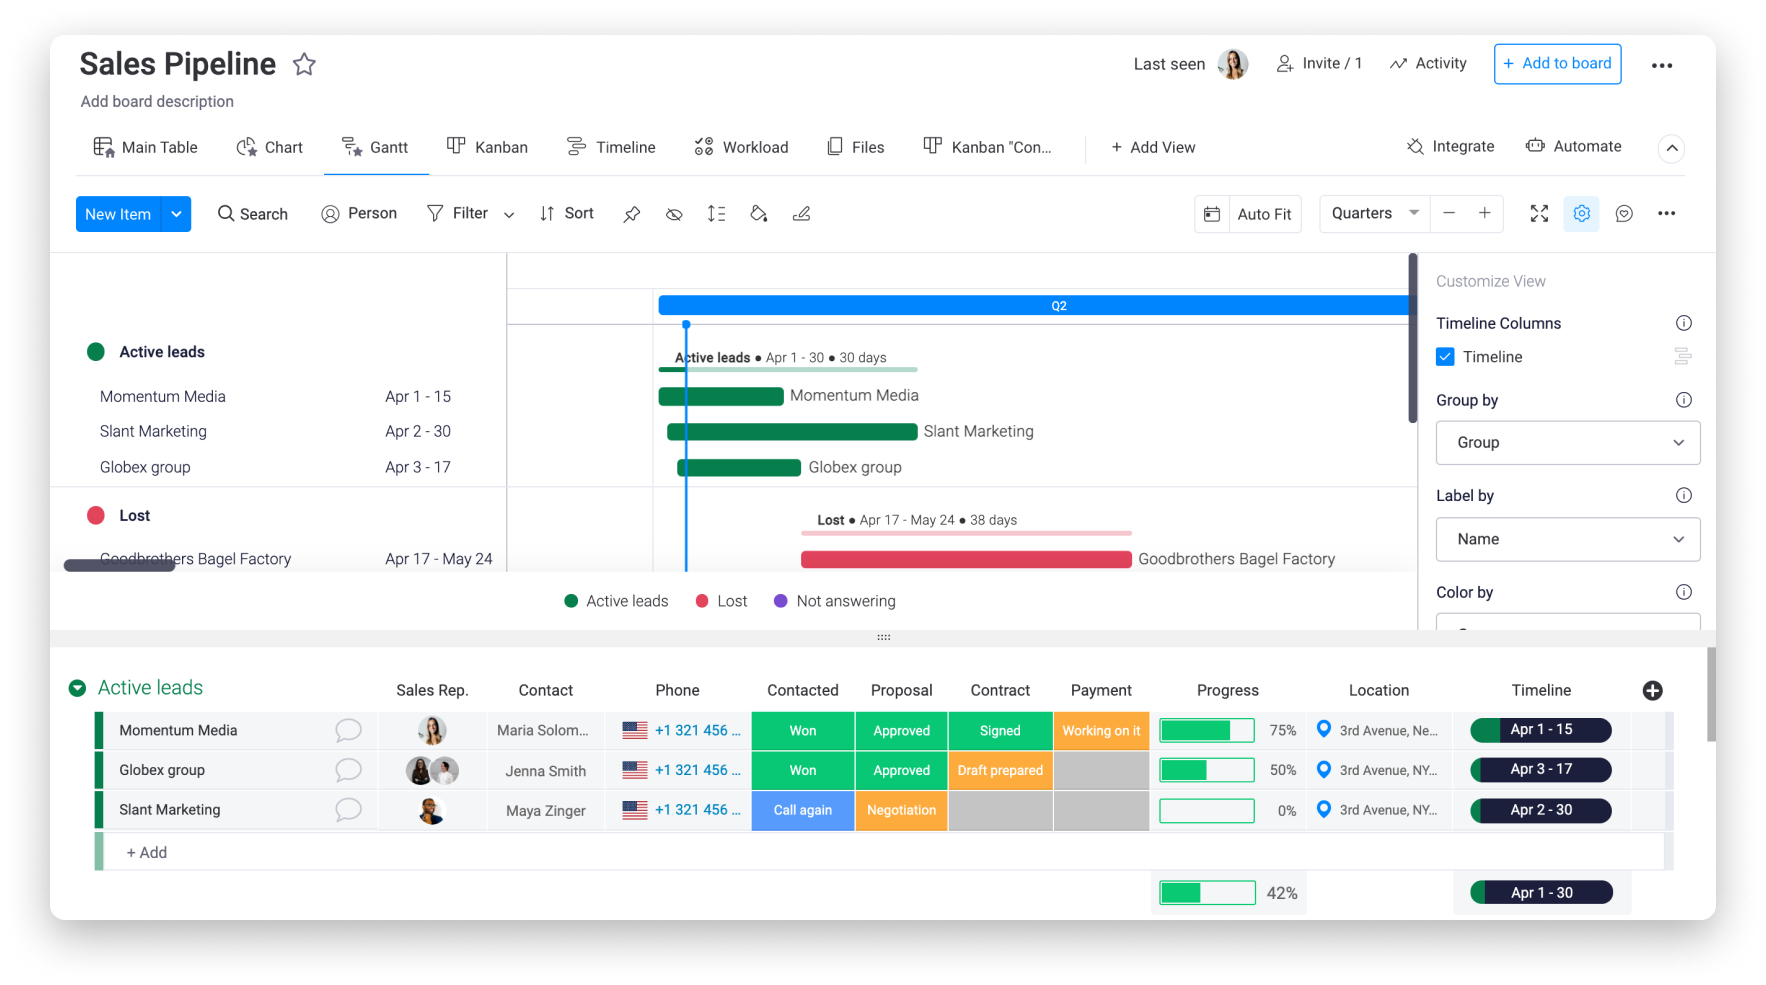Click Add View
The image size is (1766, 985).
[x=1153, y=147]
